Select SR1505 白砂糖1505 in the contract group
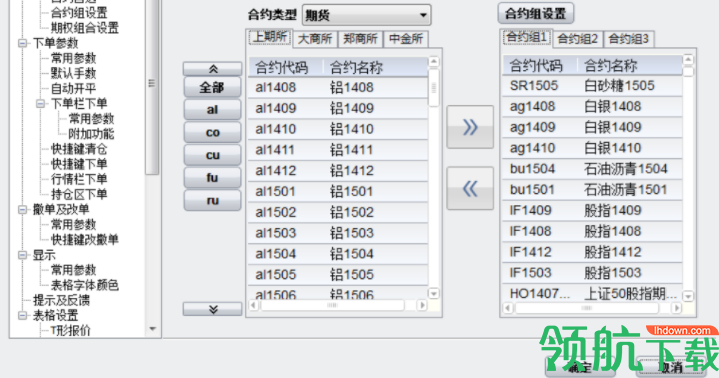This screenshot has height=378, width=719. pos(592,86)
